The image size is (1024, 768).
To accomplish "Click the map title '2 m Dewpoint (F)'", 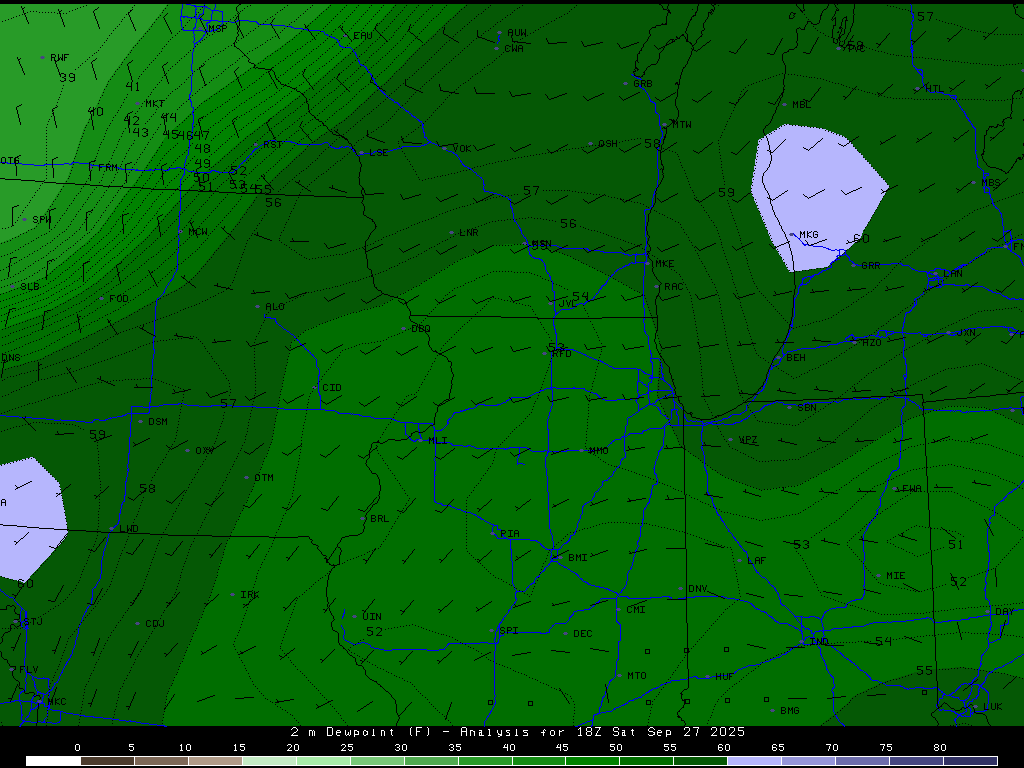I will tap(361, 732).
